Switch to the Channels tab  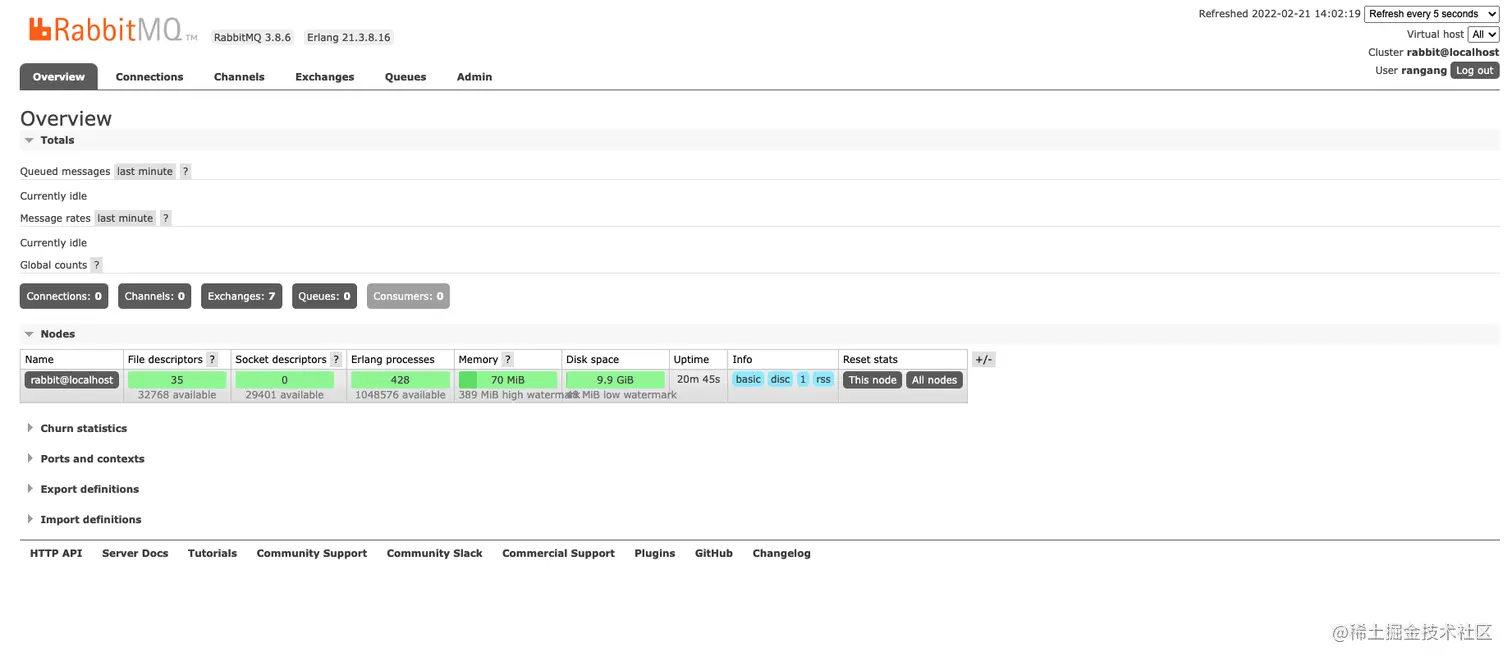click(239, 77)
